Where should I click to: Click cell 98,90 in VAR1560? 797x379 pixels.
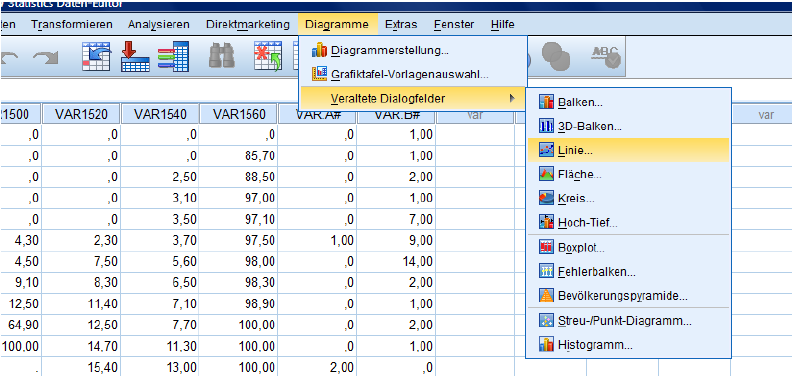pyautogui.click(x=239, y=303)
